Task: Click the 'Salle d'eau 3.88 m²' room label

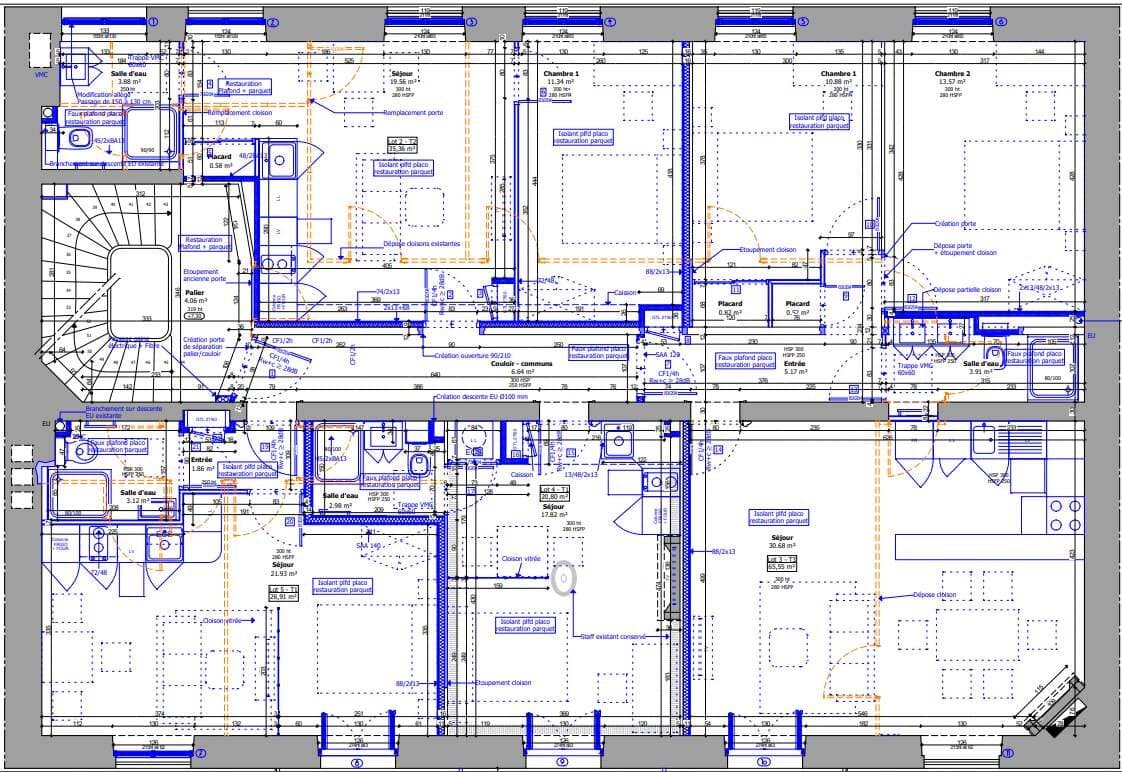Action: coord(128,78)
